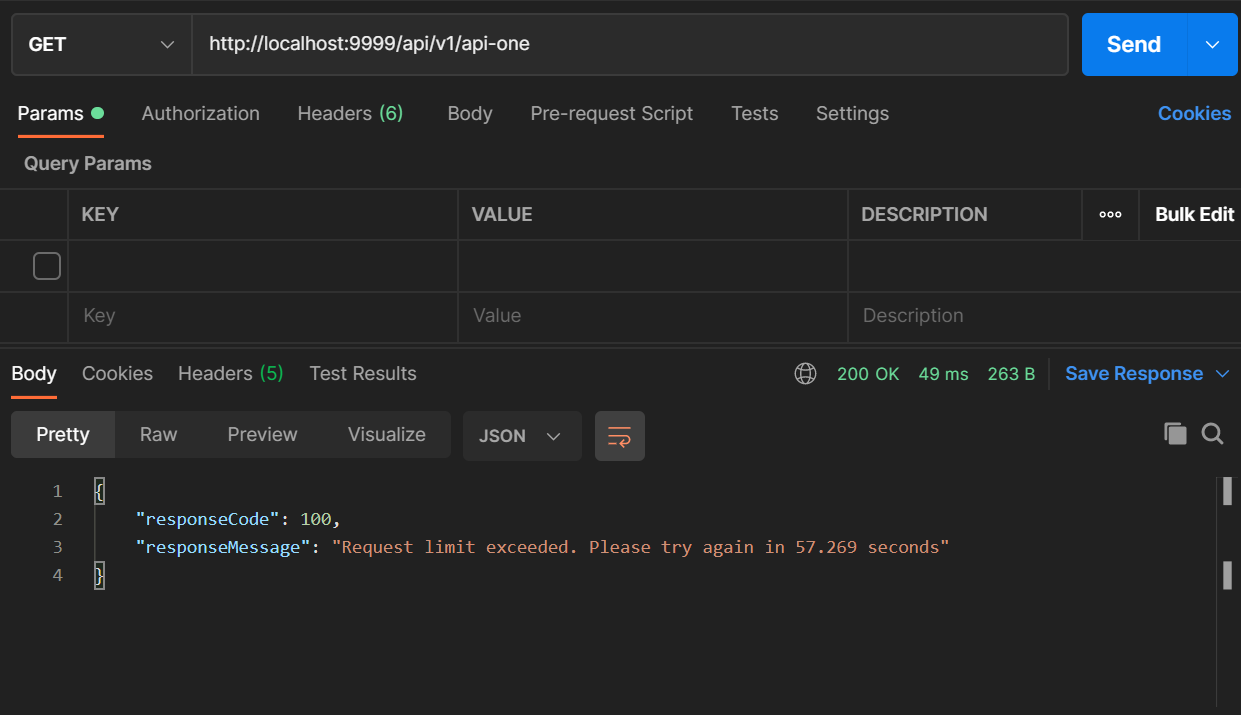This screenshot has width=1241, height=715.
Task: Open the Tests tab
Action: [754, 113]
